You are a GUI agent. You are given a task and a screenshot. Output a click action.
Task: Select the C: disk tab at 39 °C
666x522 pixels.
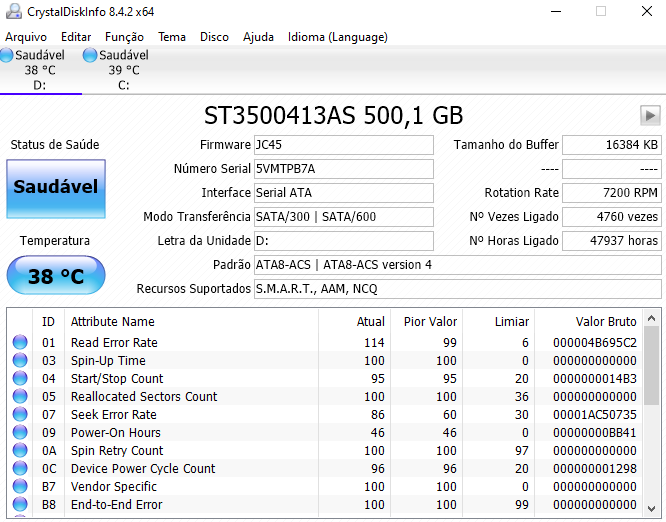(123, 70)
